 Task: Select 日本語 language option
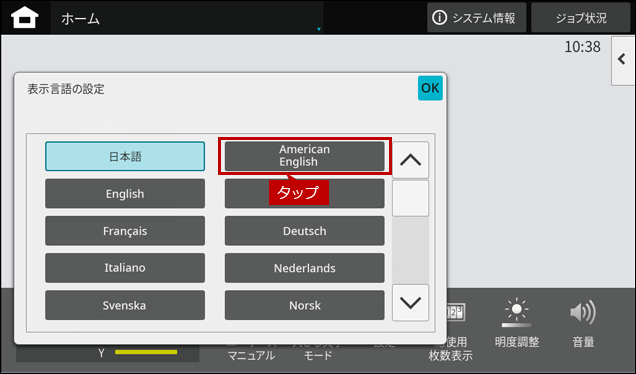(x=125, y=157)
